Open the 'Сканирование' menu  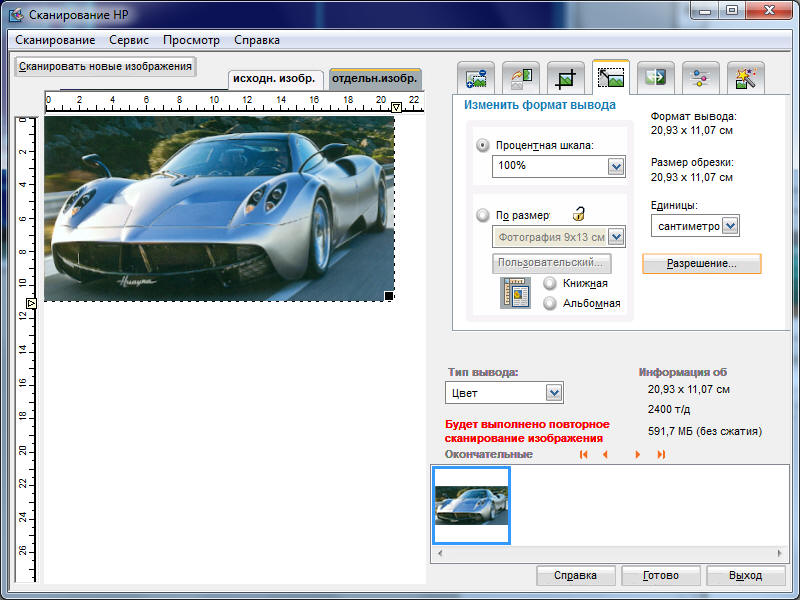(x=55, y=40)
